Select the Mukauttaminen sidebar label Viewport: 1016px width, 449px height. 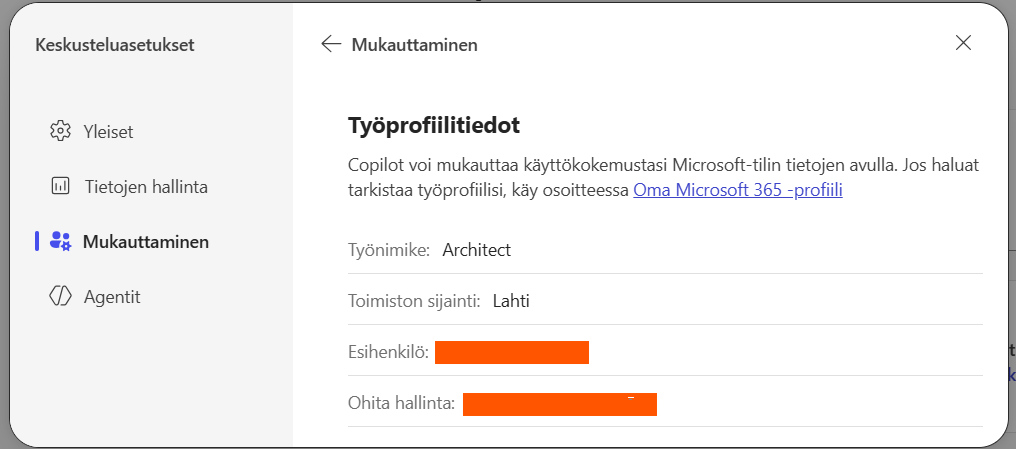point(146,241)
